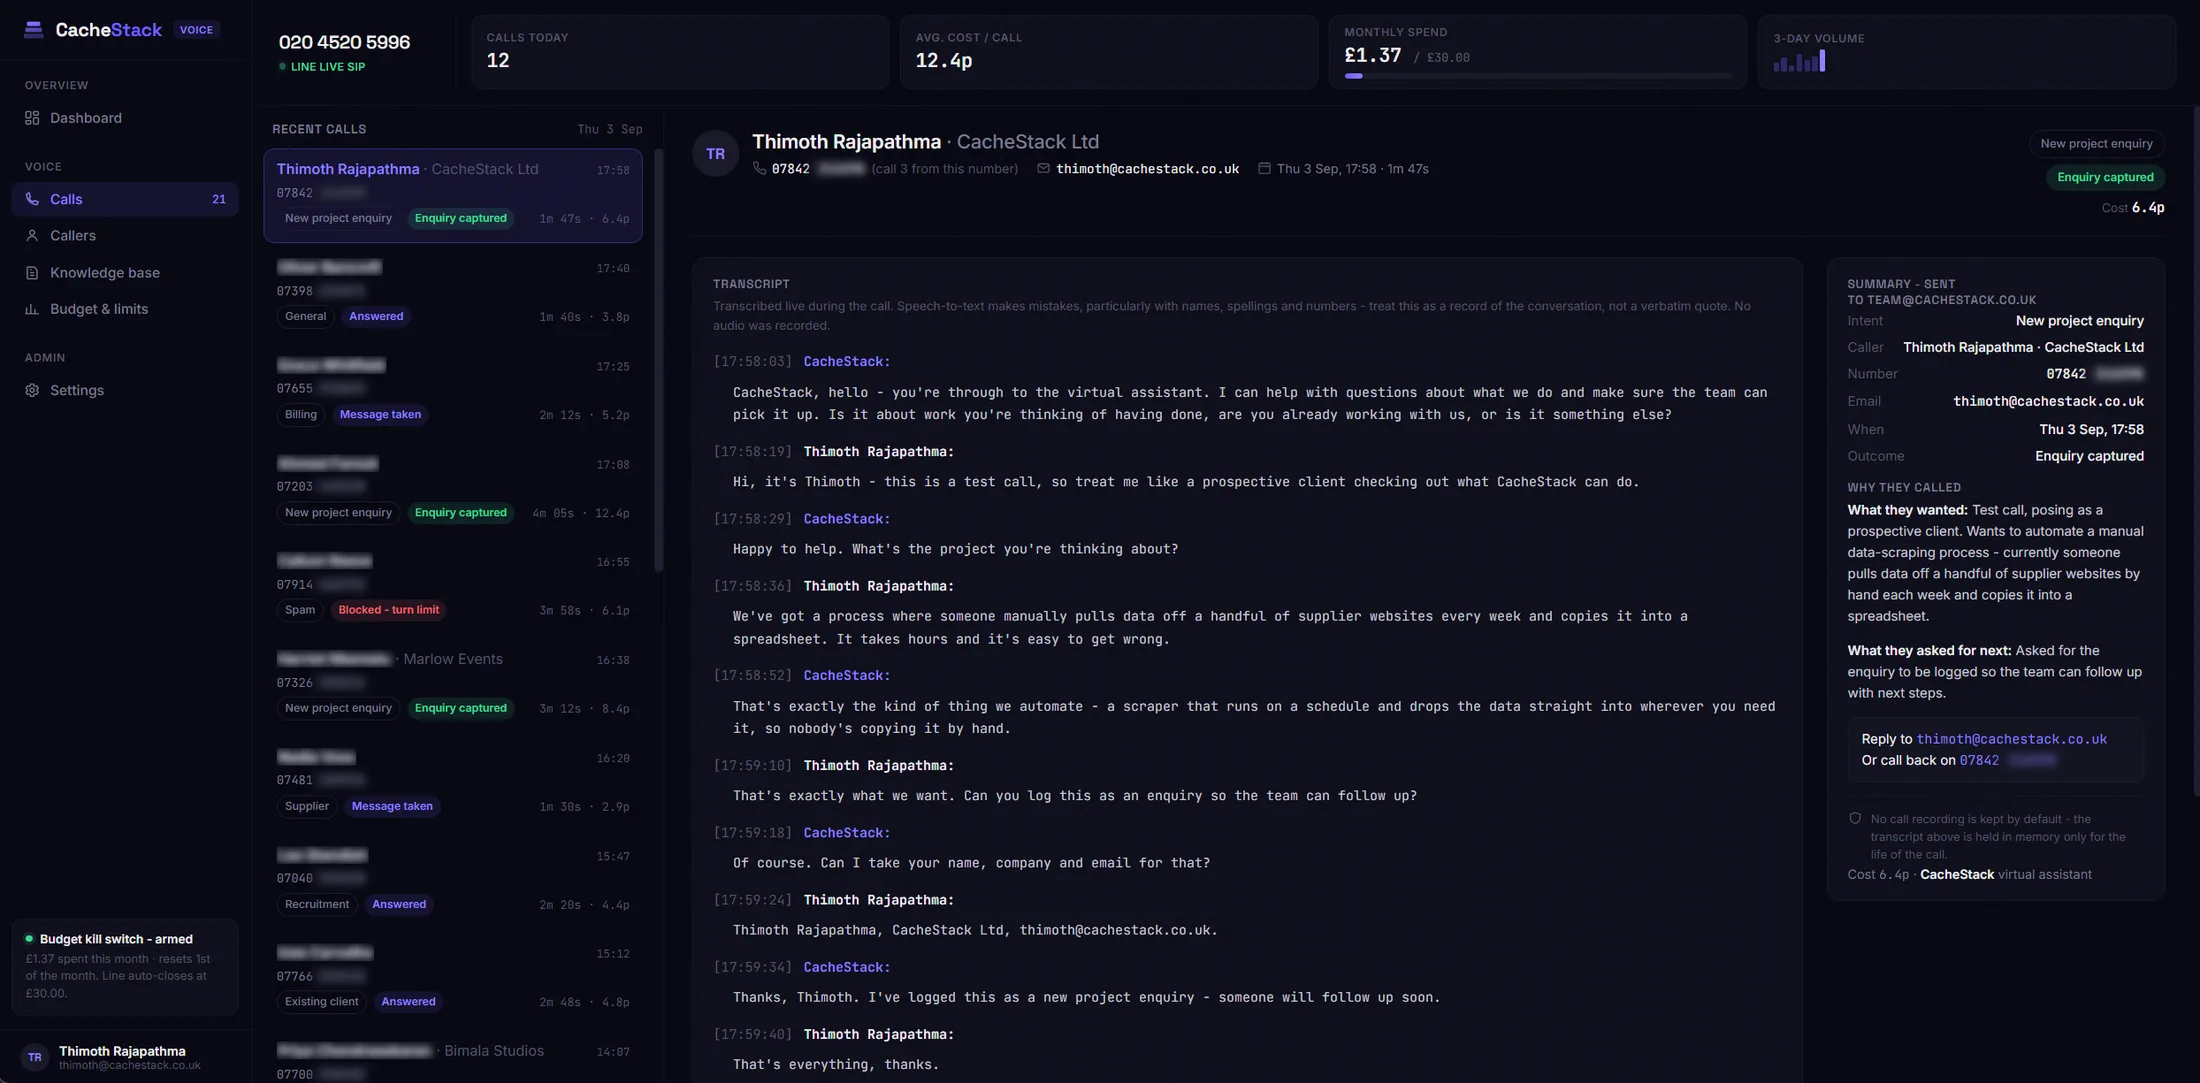The image size is (2200, 1083).
Task: Click the calendar icon beside Thu 3 Sep
Action: 1264,169
